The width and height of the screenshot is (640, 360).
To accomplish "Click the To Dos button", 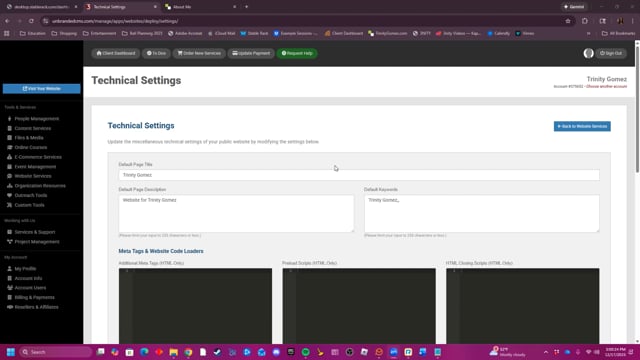I will coord(156,53).
